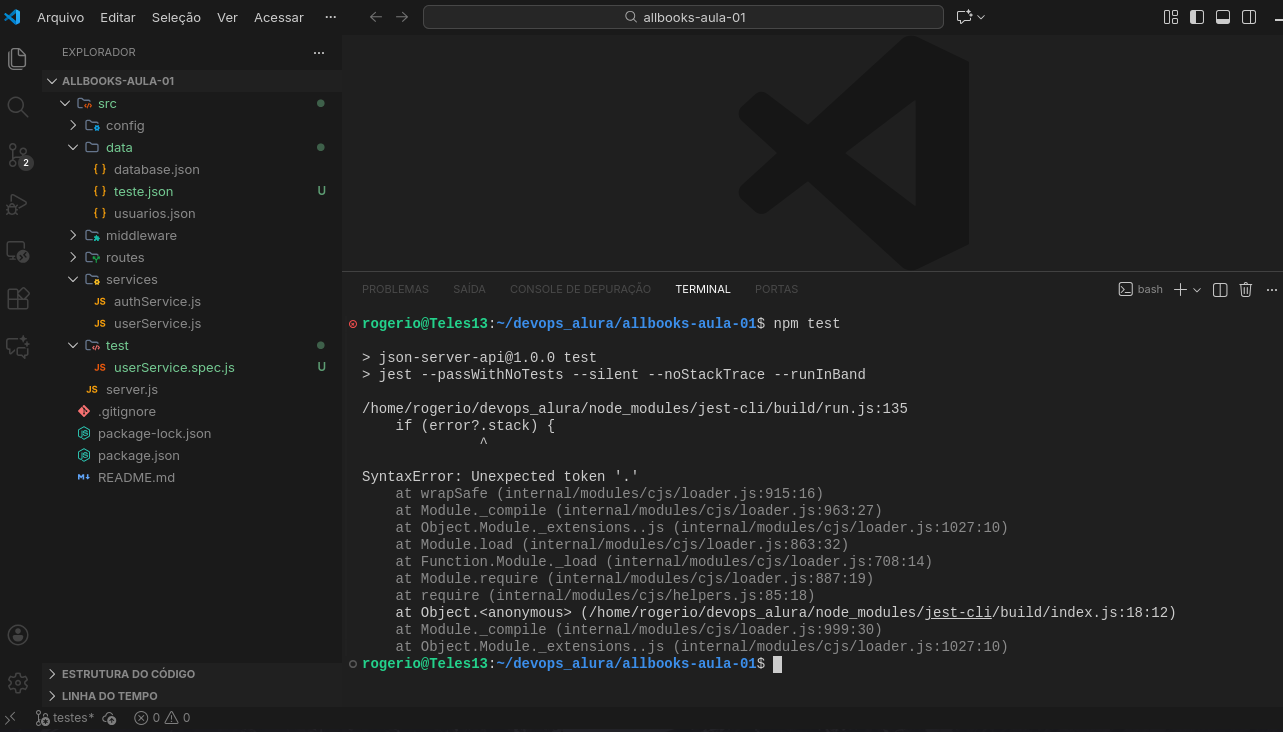Go forward using the navigation arrow

pyautogui.click(x=402, y=17)
